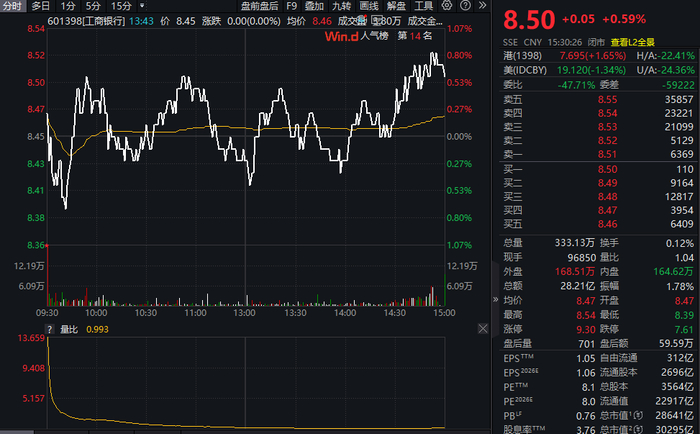700x434 pixels.
Task: Click the 总额 28.21亿 value
Action: [578, 286]
